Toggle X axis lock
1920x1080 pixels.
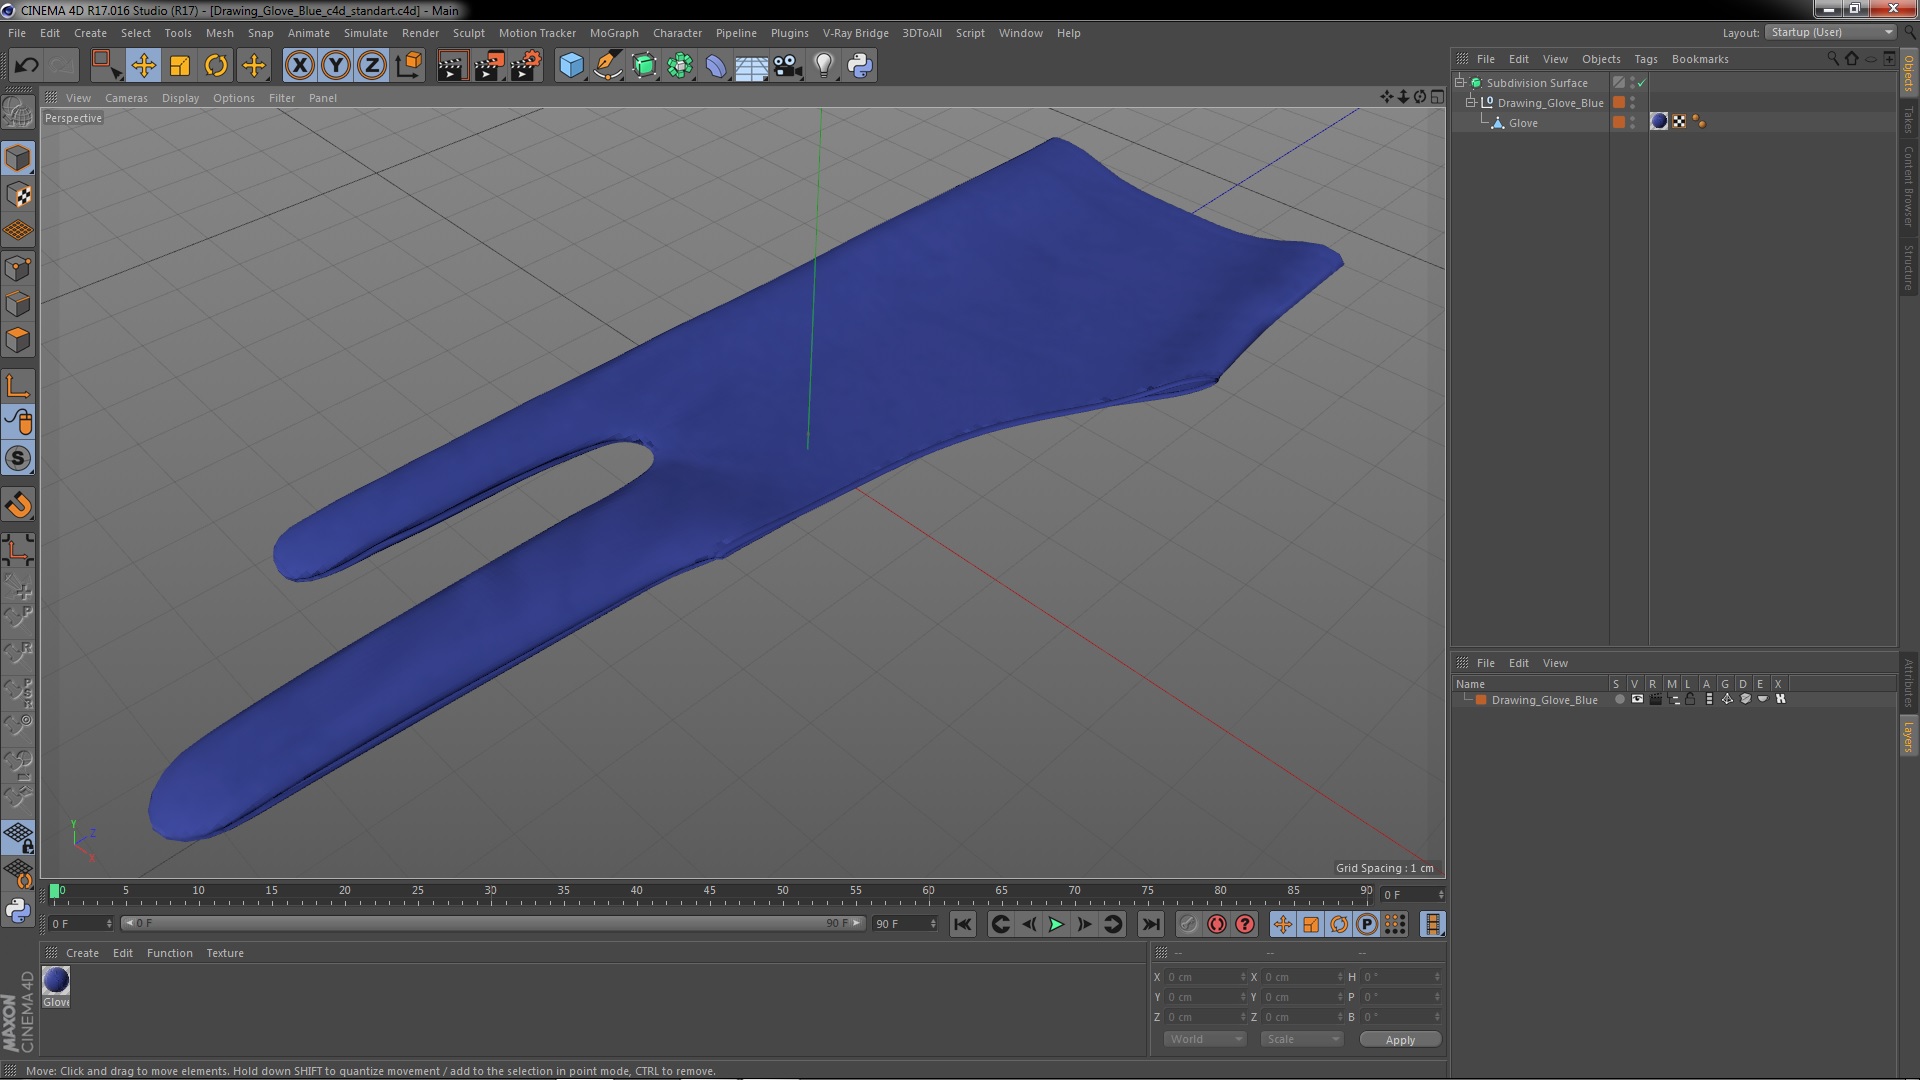coord(299,66)
